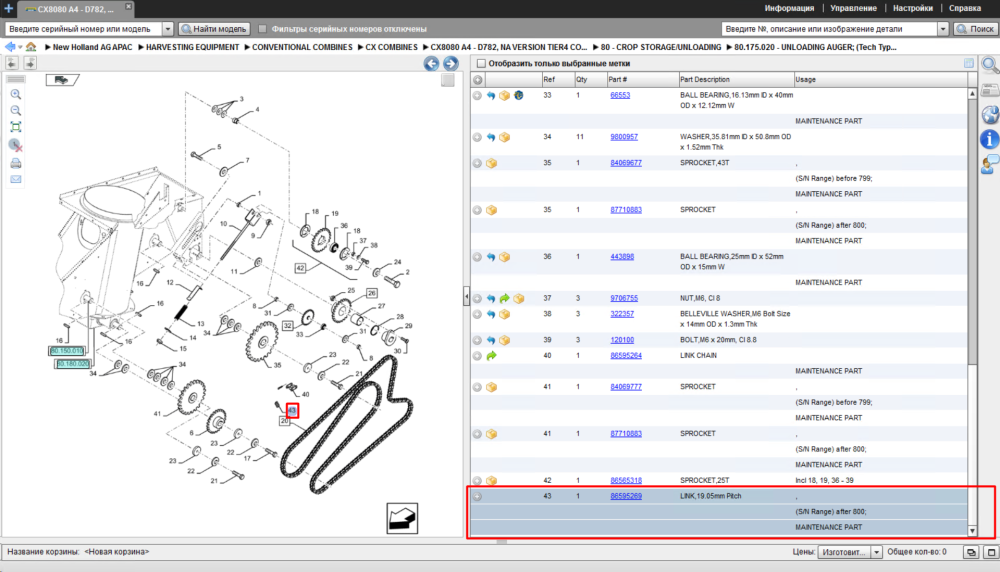Image resolution: width=1000 pixels, height=572 pixels.
Task: Click the package icon for part 84069777
Action: coord(491,387)
